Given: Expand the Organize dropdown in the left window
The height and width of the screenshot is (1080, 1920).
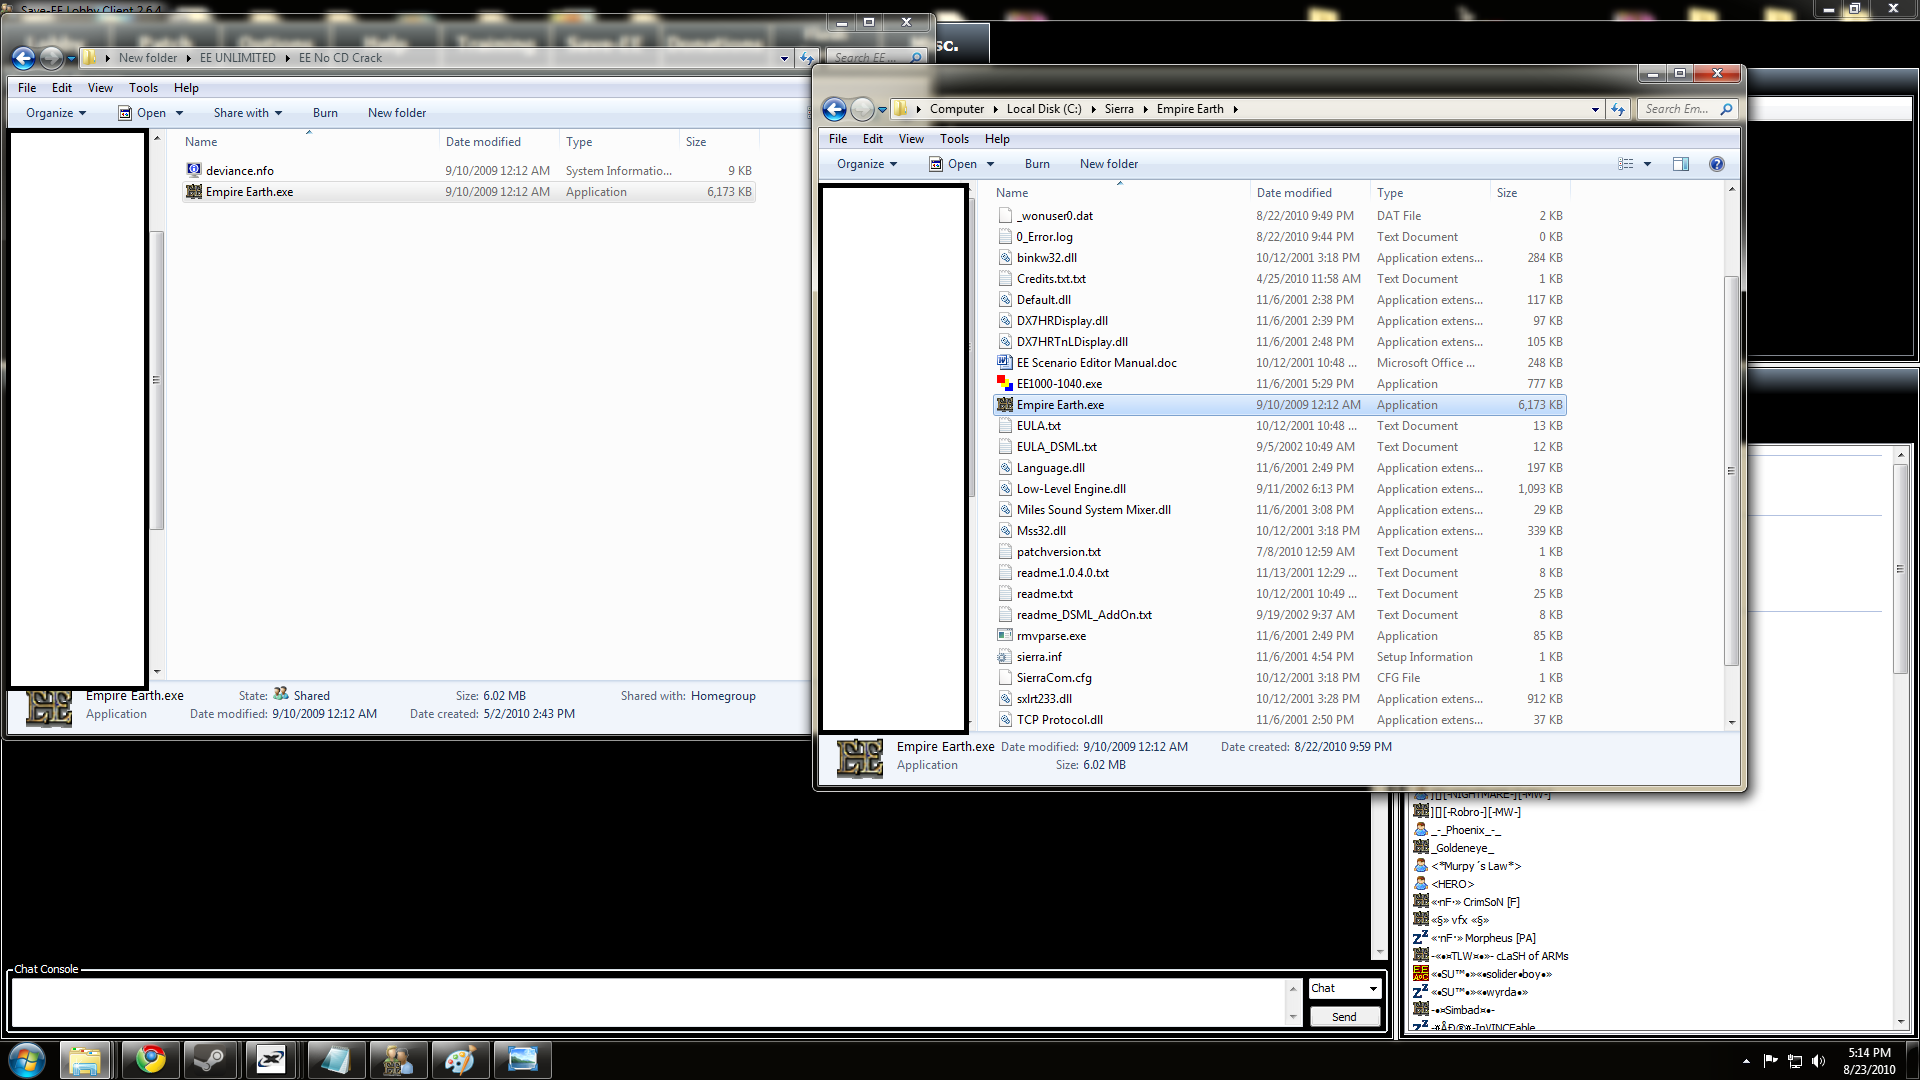Looking at the screenshot, I should point(56,113).
